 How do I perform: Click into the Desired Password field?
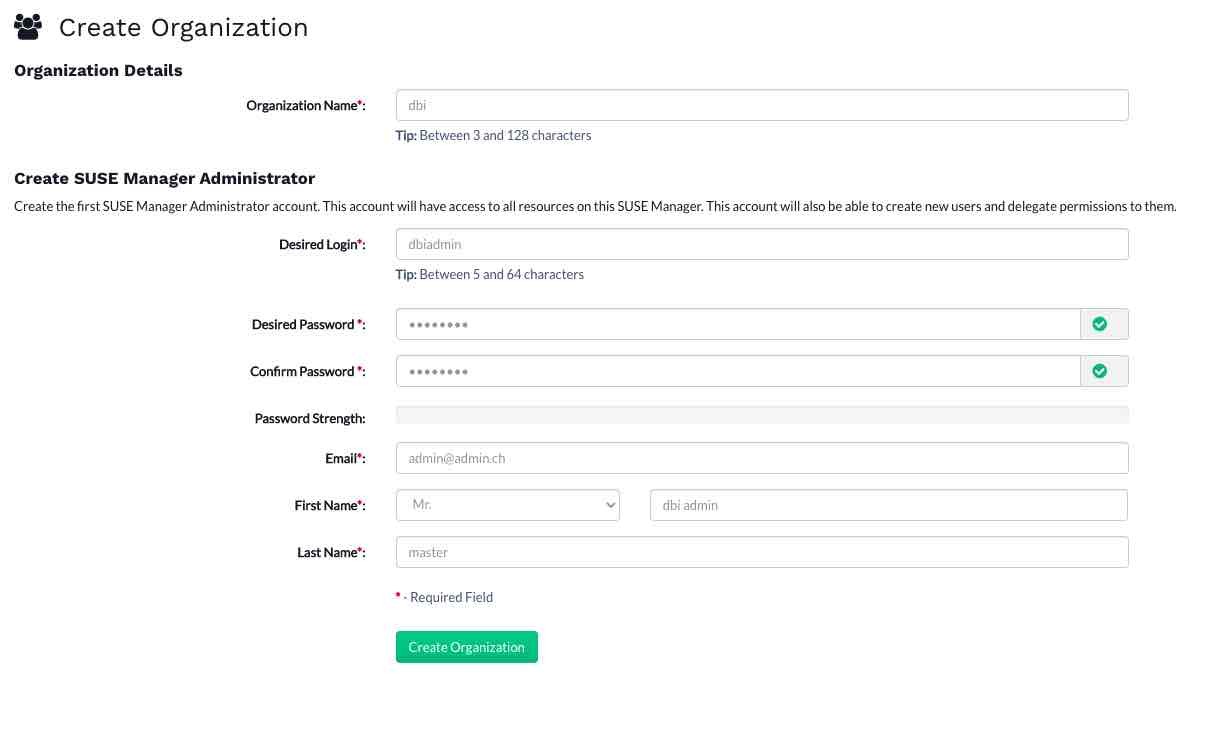point(738,324)
